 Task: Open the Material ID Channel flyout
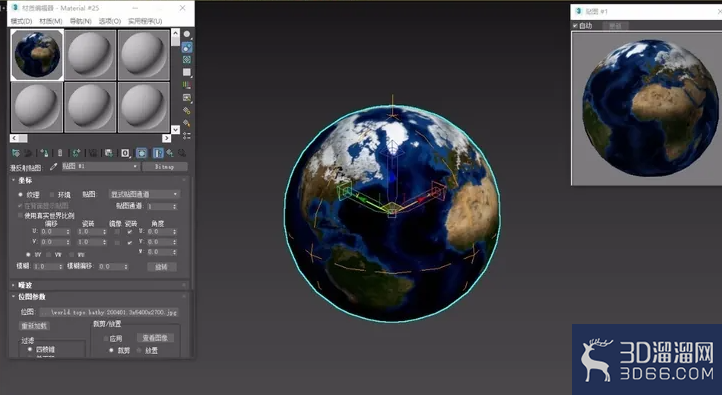(x=125, y=153)
